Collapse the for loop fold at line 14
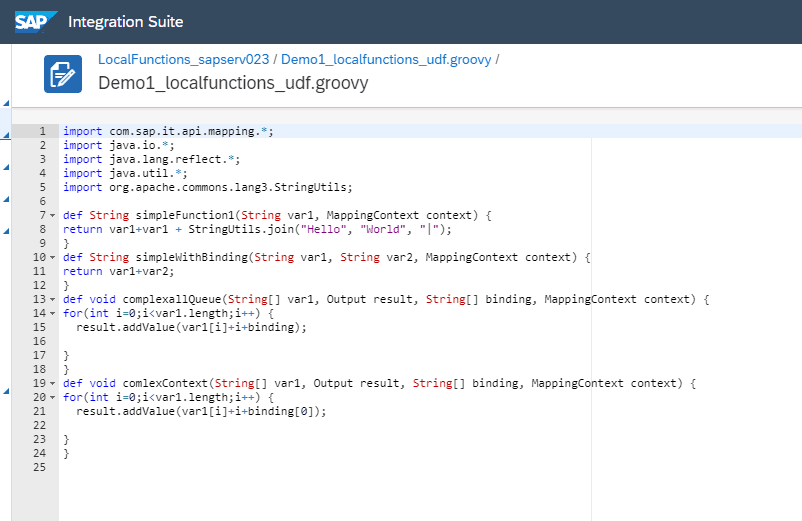 pos(52,313)
